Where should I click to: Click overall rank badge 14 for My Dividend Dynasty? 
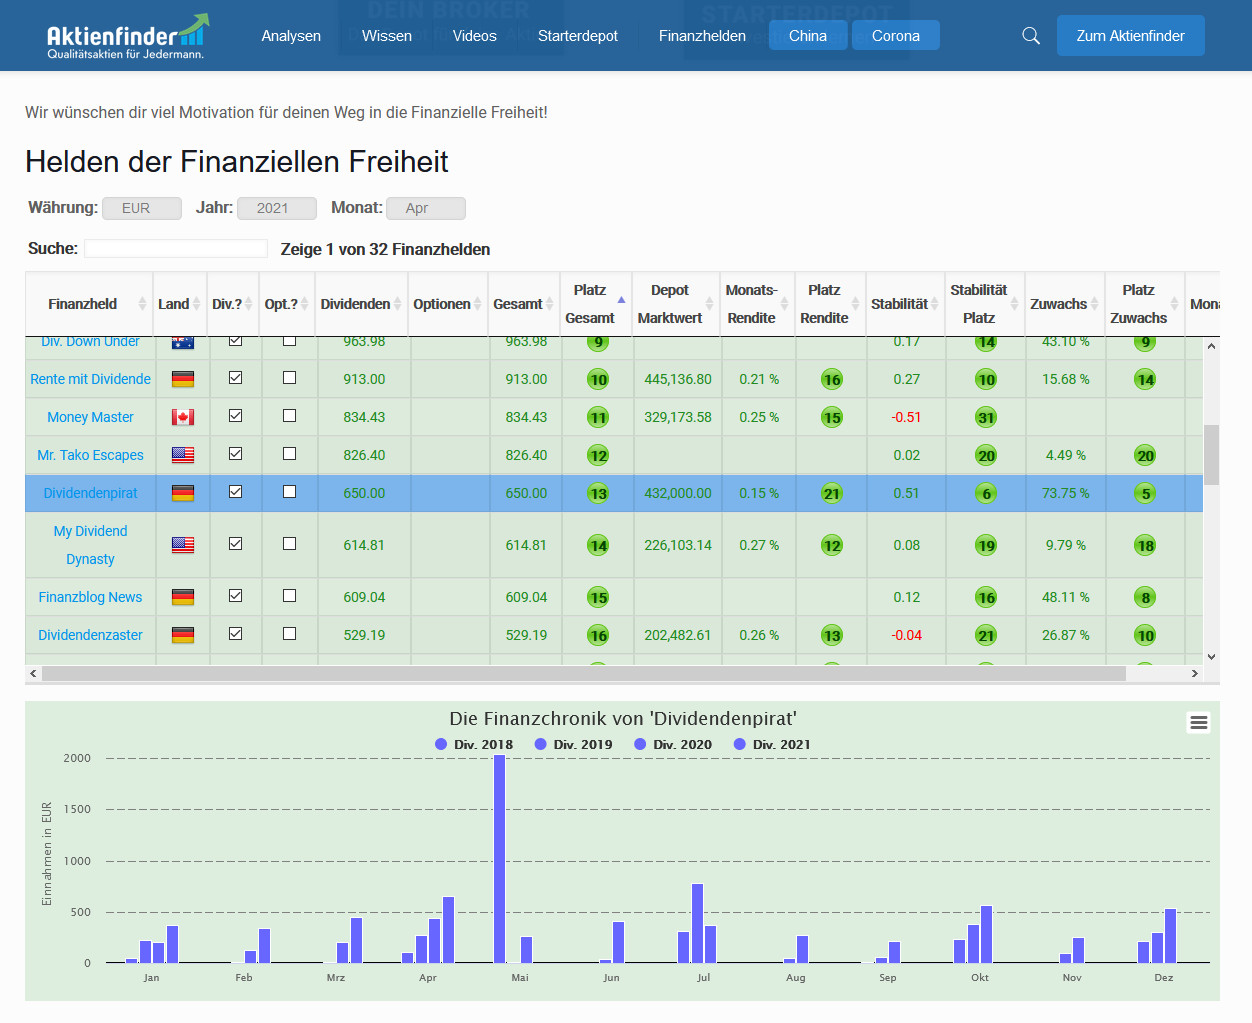[598, 545]
